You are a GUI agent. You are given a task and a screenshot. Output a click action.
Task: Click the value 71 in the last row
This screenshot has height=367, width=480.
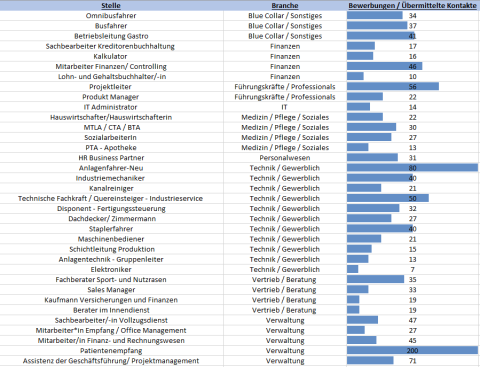(413, 361)
